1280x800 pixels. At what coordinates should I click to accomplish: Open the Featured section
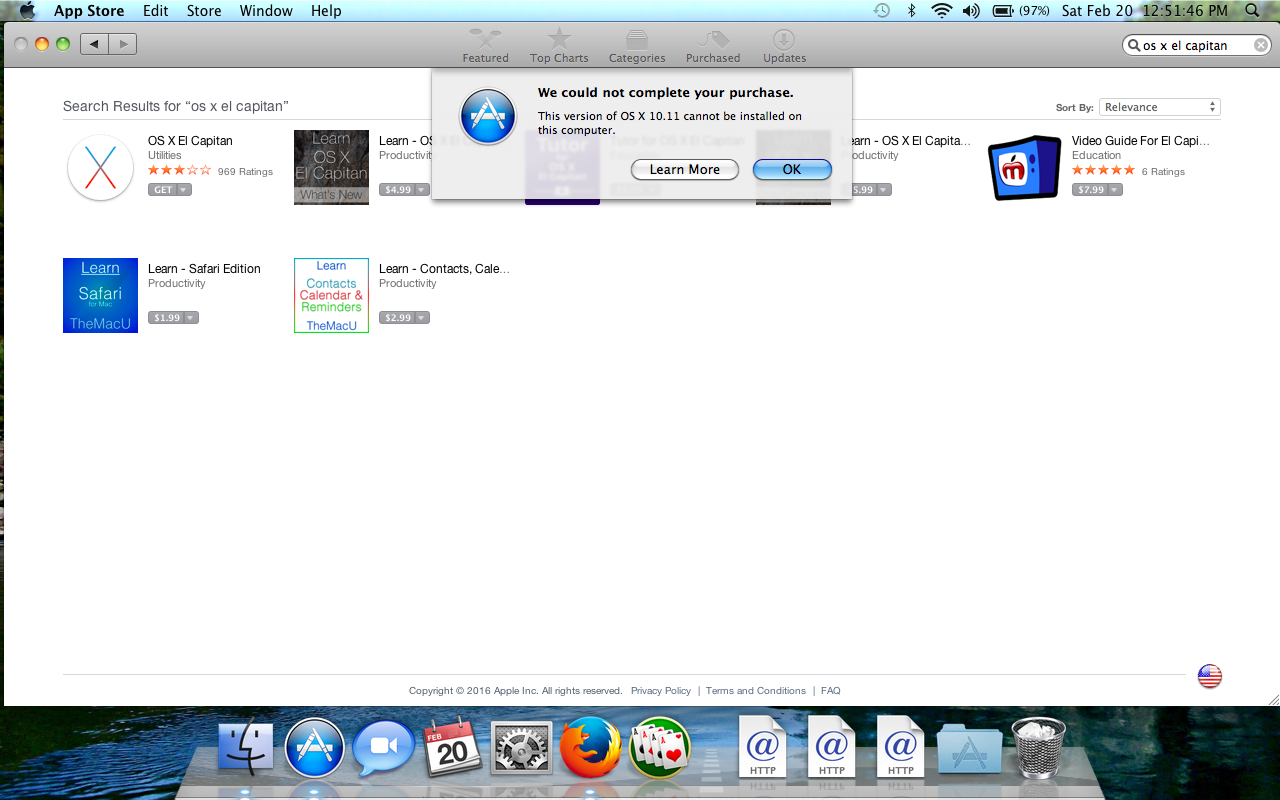[x=485, y=46]
